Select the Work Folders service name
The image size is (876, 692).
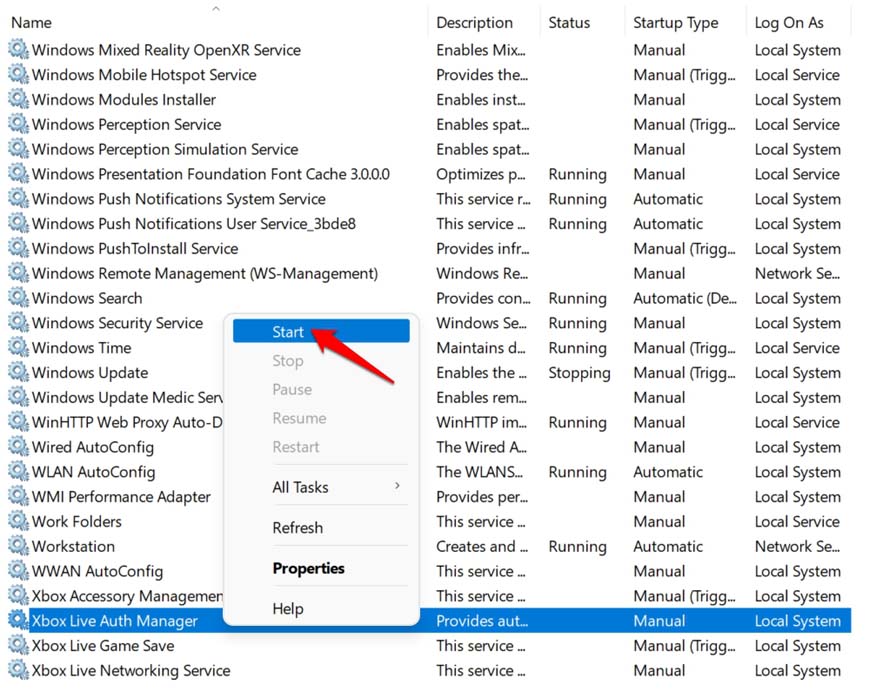[77, 521]
